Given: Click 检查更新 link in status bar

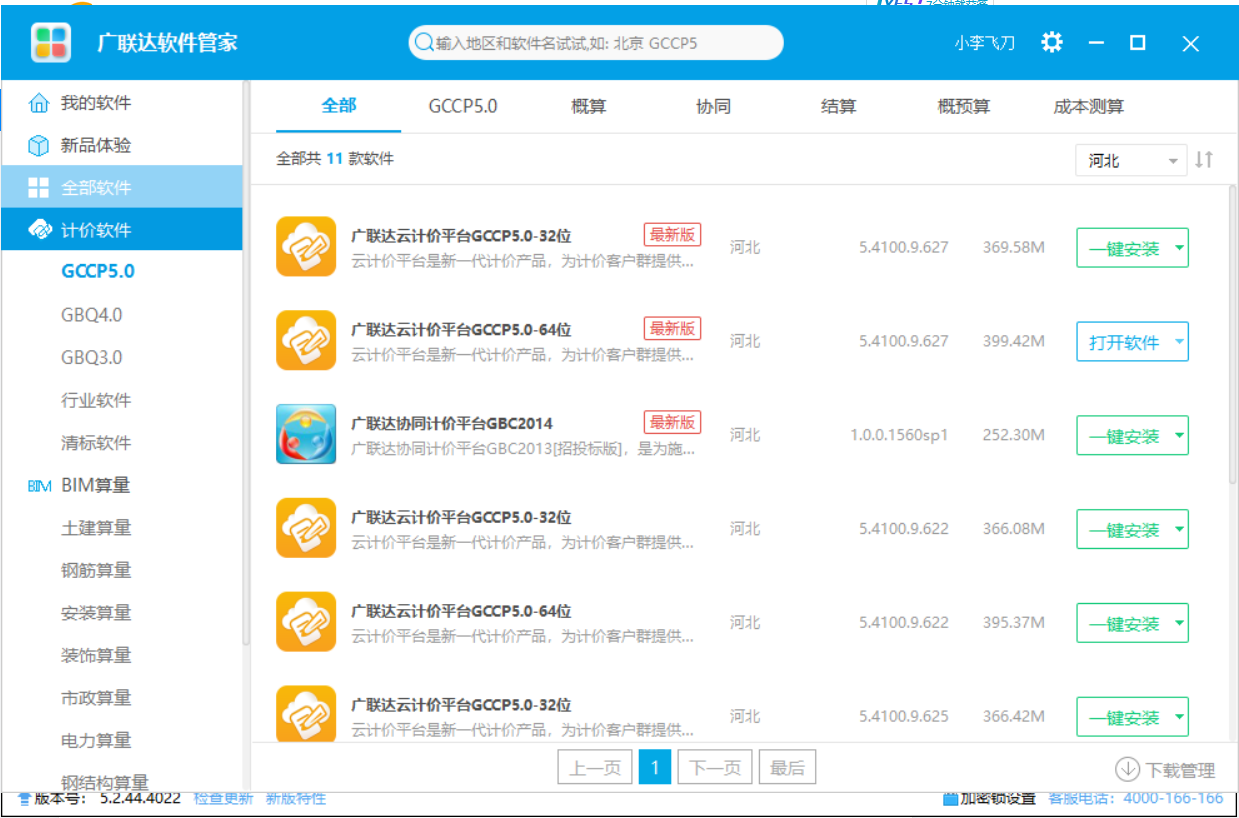Looking at the screenshot, I should pos(223,798).
